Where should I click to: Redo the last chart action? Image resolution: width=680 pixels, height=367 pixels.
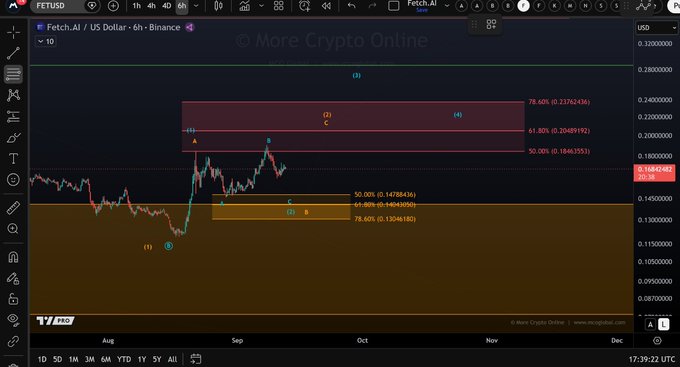tap(372, 6)
